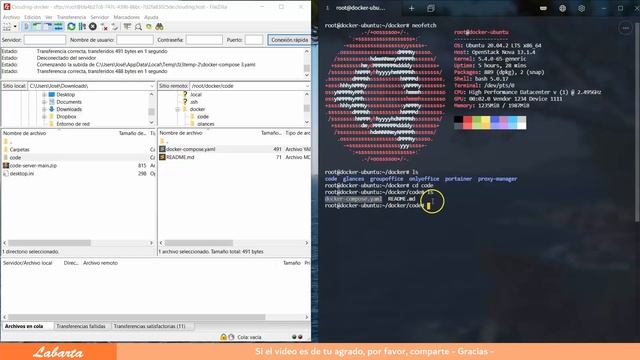Click the Conexión rápida button
Viewport: 640px width, 360px height.
tap(289, 40)
